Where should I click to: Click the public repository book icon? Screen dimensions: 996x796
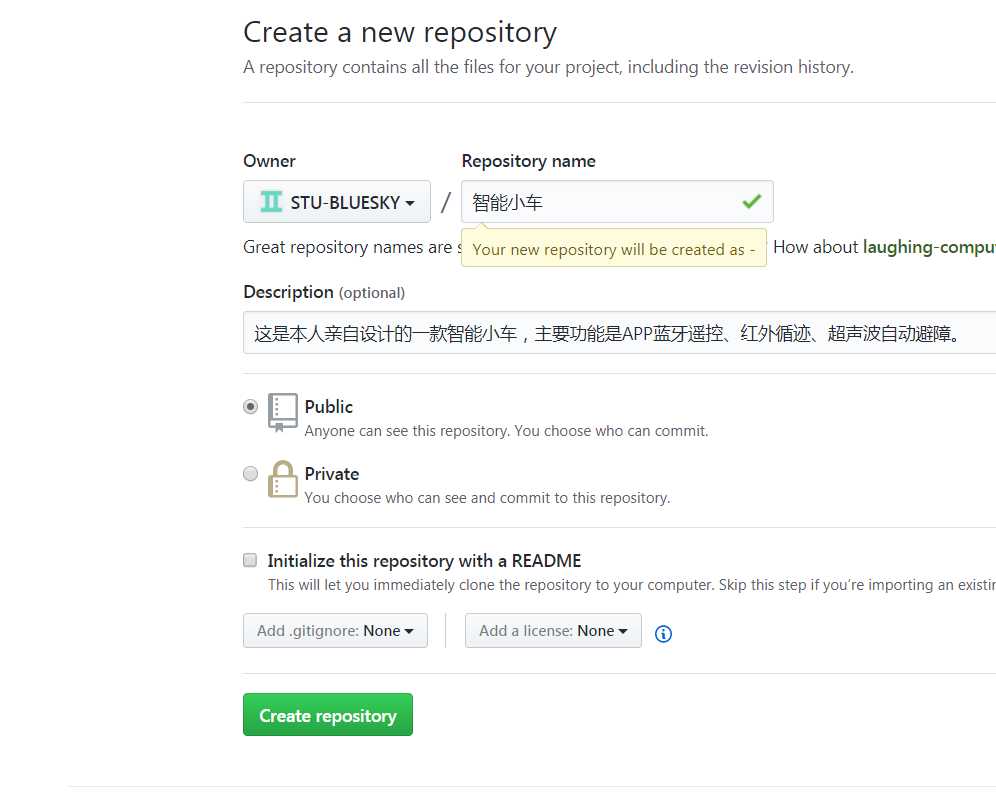(283, 412)
